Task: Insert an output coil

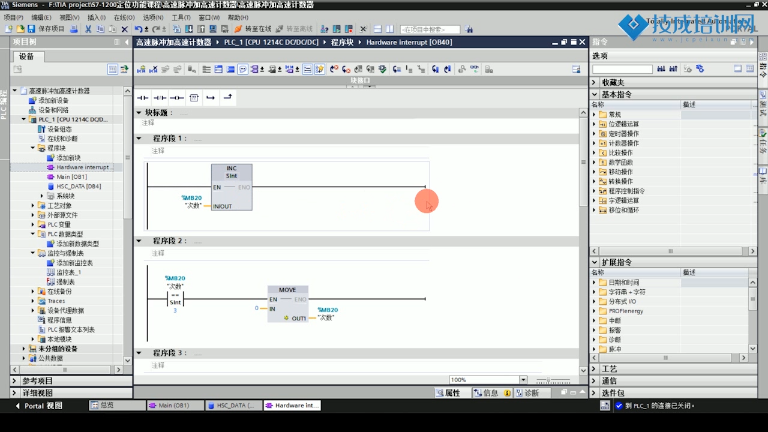Action: coord(177,98)
